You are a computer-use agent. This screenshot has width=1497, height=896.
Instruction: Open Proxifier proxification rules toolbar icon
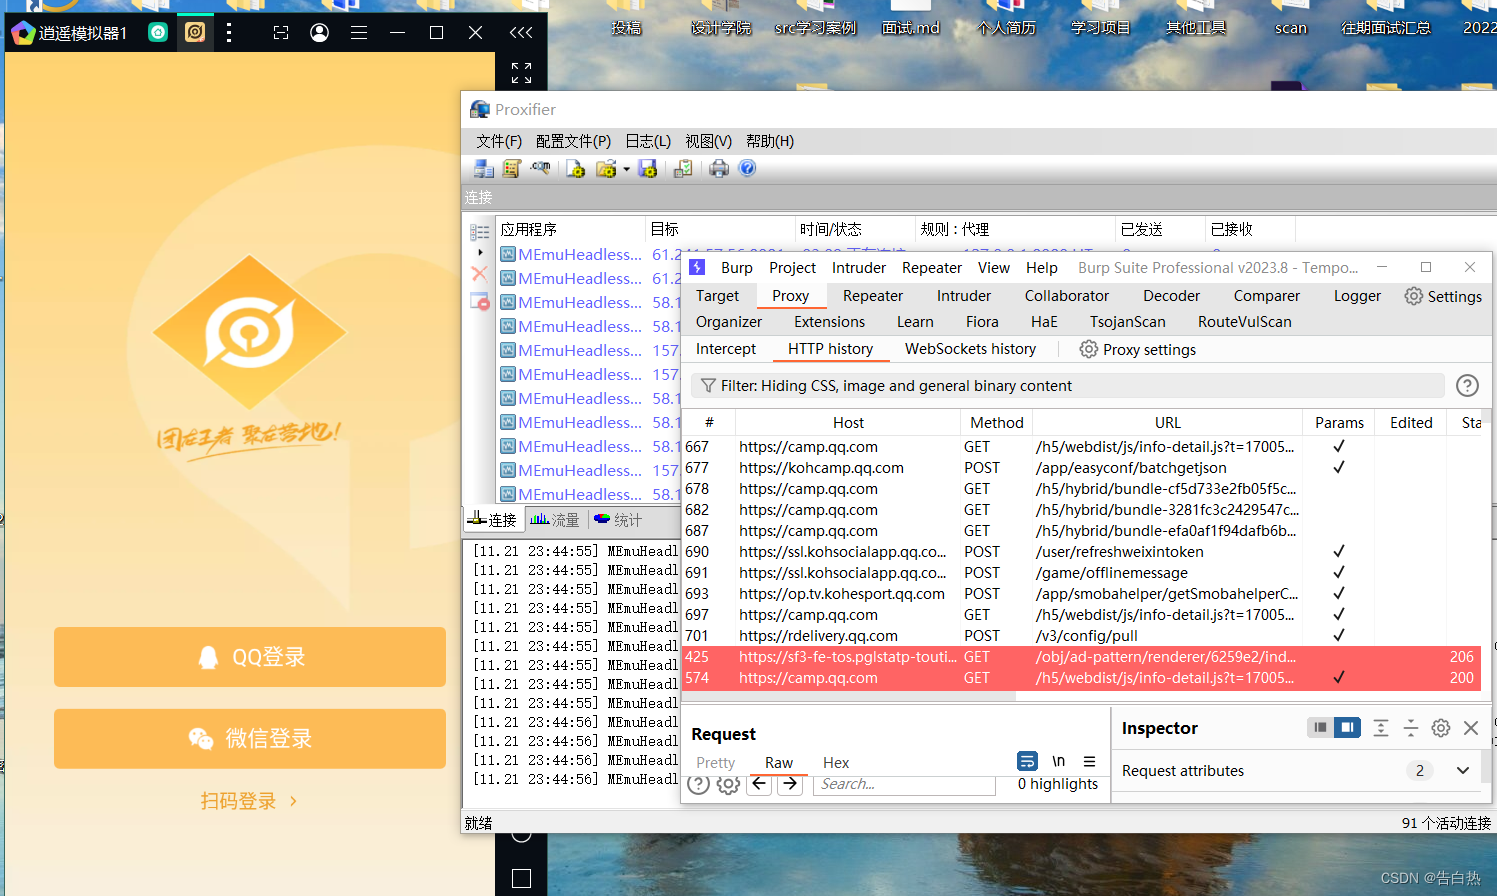tap(512, 169)
